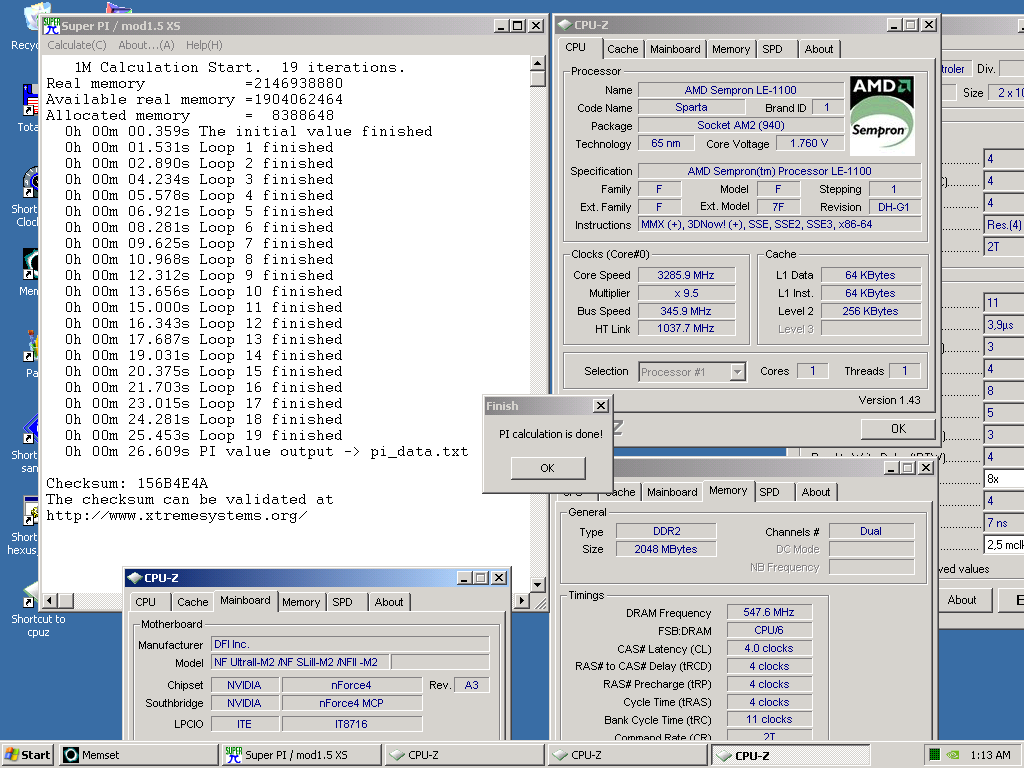Click Memory Type value DDR2
Viewport: 1024px width, 768px height.
point(666,532)
